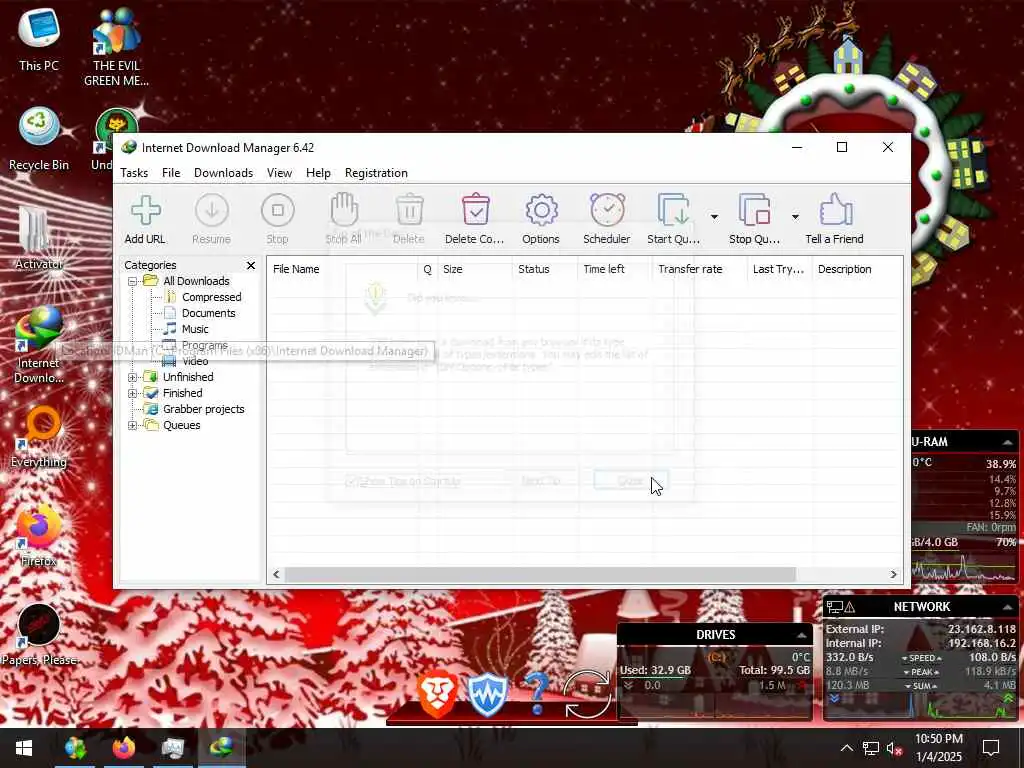Show hidden system tray icons chevron
This screenshot has height=768, width=1024.
(846, 748)
